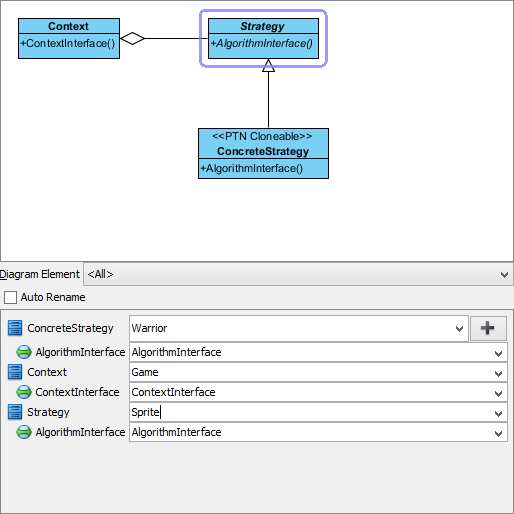This screenshot has height=514, width=514.
Task: Expand the Game combo box arrow
Action: 498,373
